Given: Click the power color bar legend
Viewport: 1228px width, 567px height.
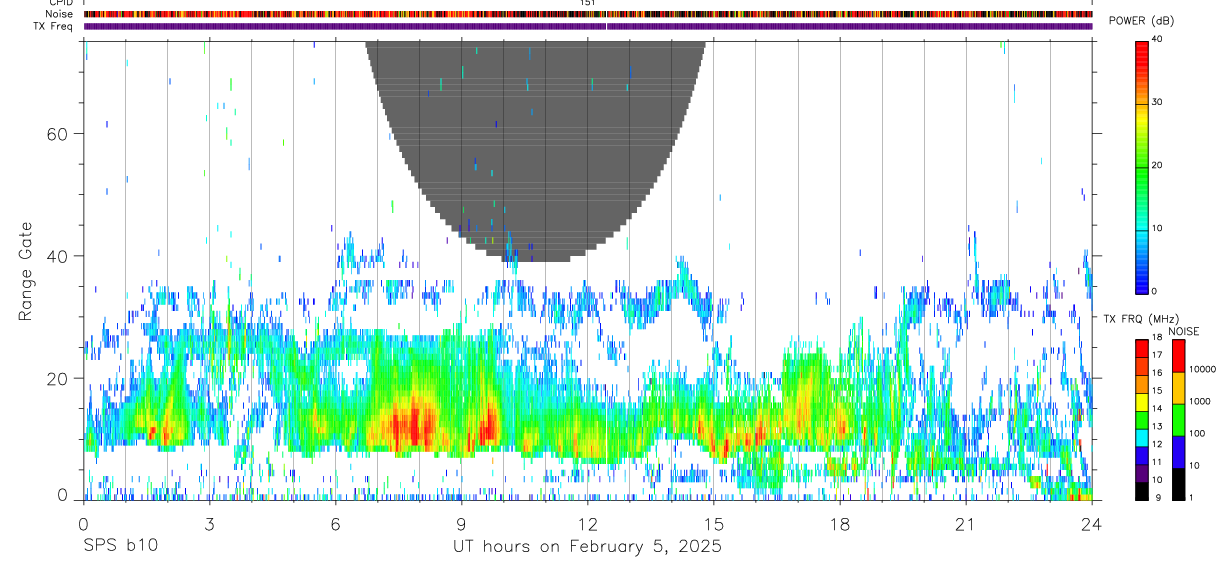Looking at the screenshot, I should pos(1141,166).
